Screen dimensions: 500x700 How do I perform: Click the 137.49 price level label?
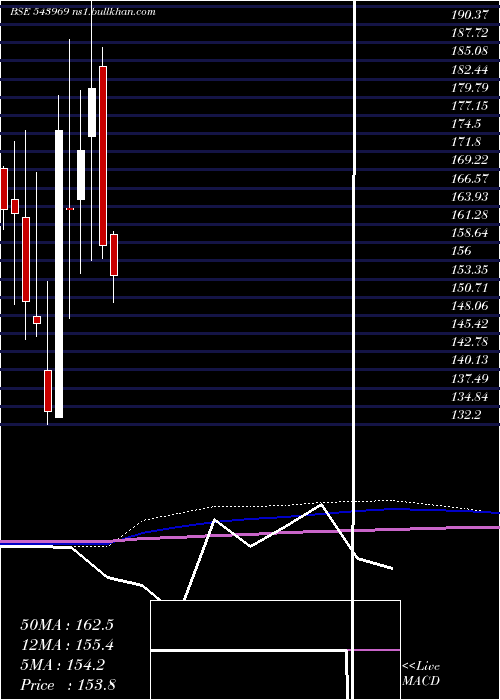(469, 379)
